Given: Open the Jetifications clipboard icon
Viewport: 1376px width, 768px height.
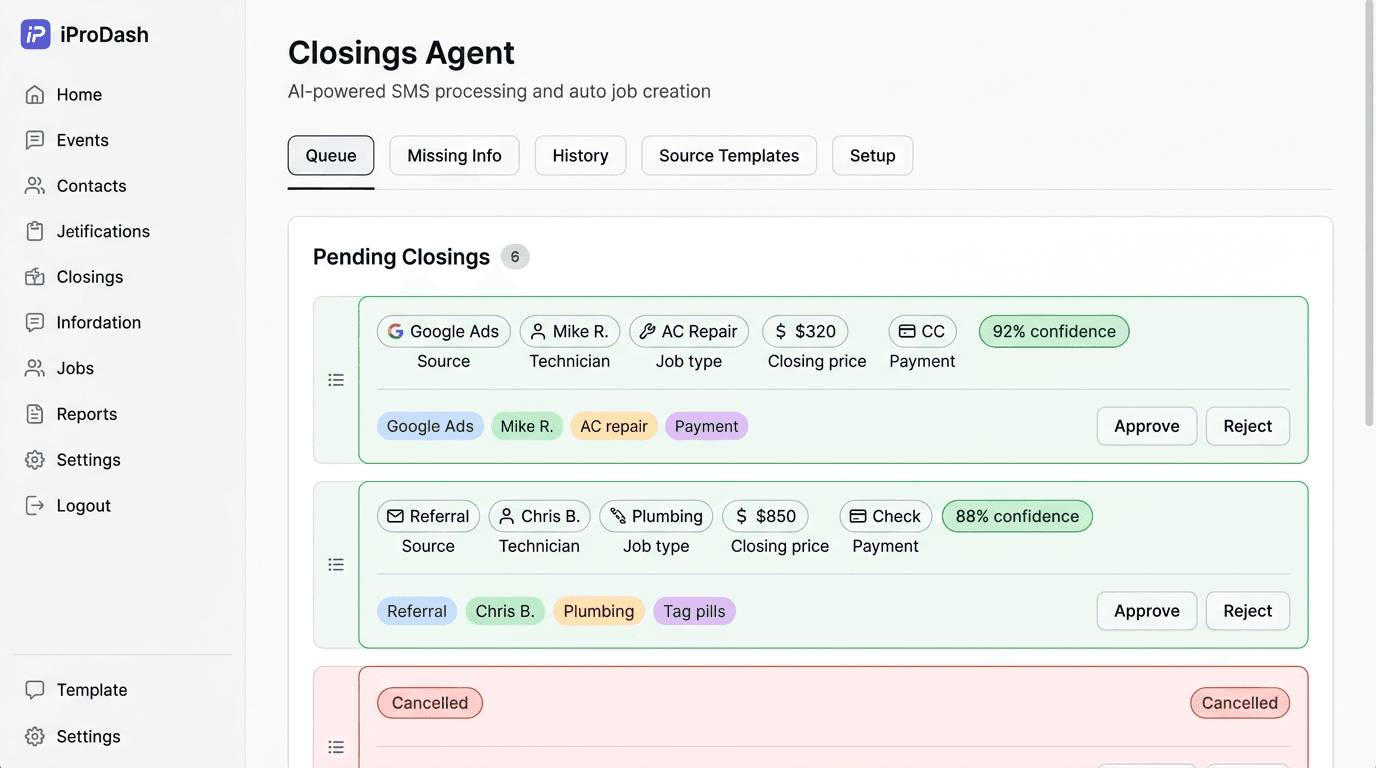Looking at the screenshot, I should click(x=35, y=231).
